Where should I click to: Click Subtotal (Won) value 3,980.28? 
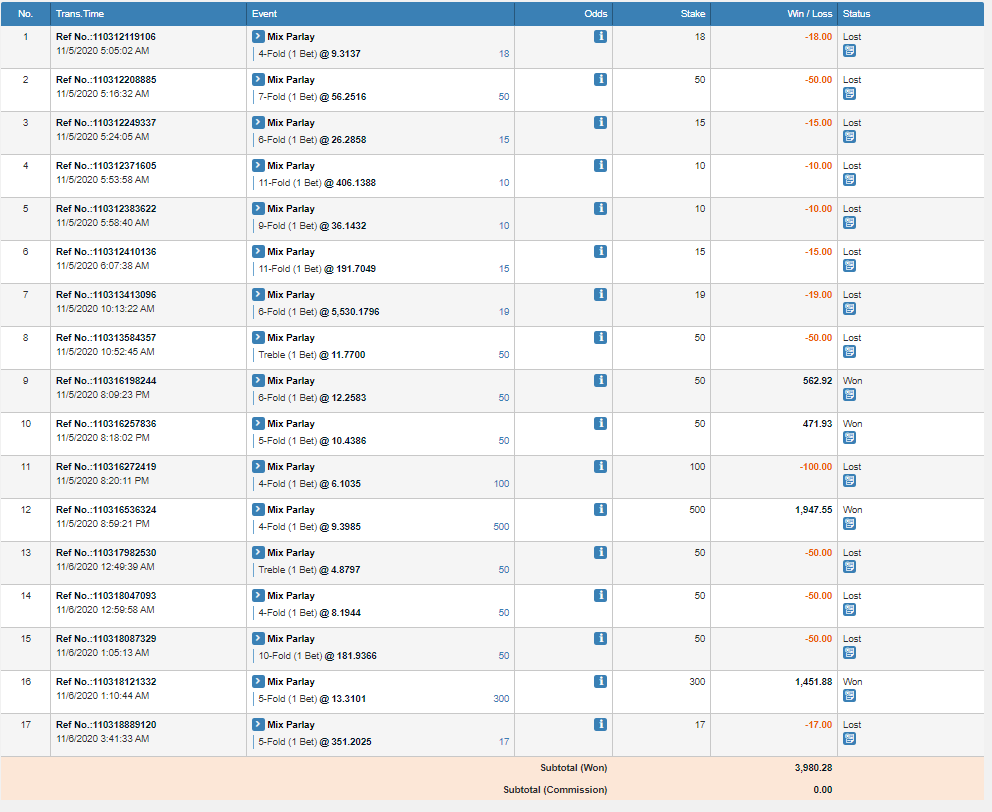tap(814, 768)
